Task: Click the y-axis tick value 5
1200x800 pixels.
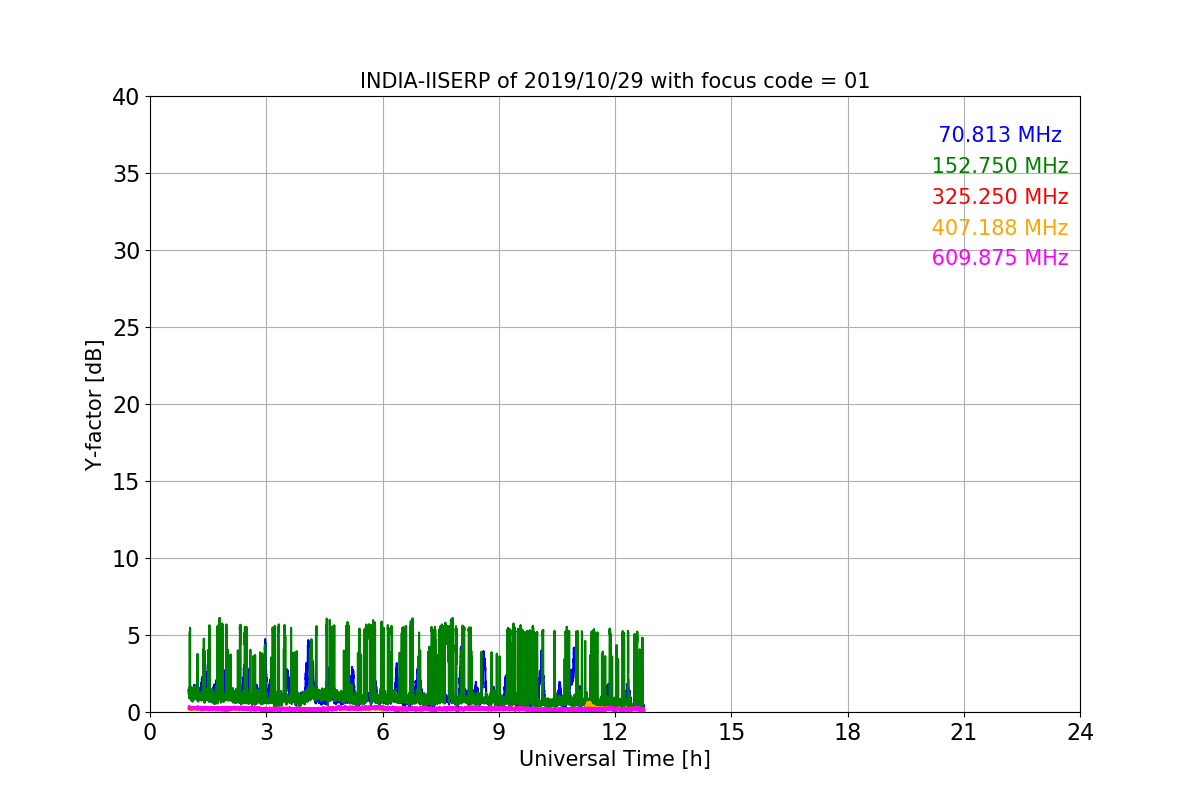Action: tap(132, 636)
